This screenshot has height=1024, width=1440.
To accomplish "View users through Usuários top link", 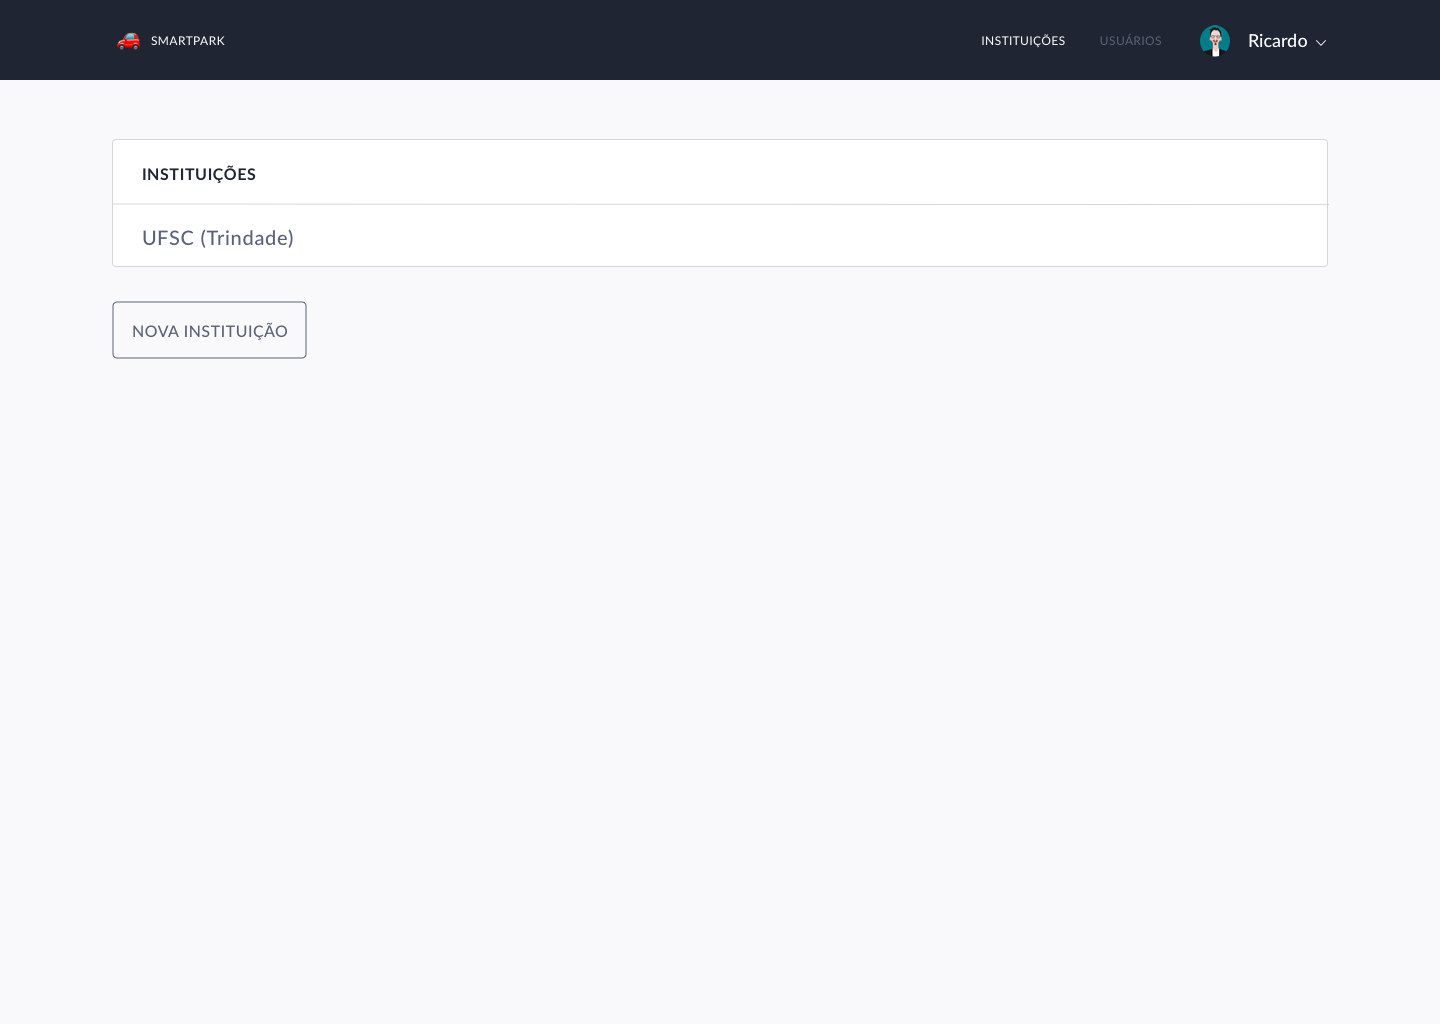I will click(1130, 41).
